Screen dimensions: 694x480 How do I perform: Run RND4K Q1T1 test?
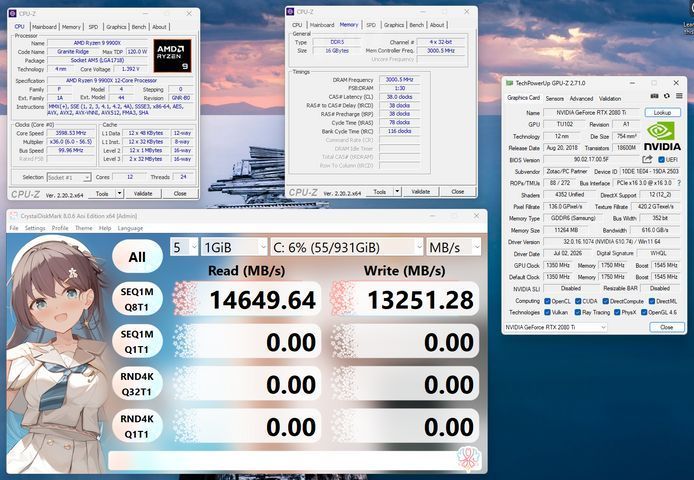[137, 426]
